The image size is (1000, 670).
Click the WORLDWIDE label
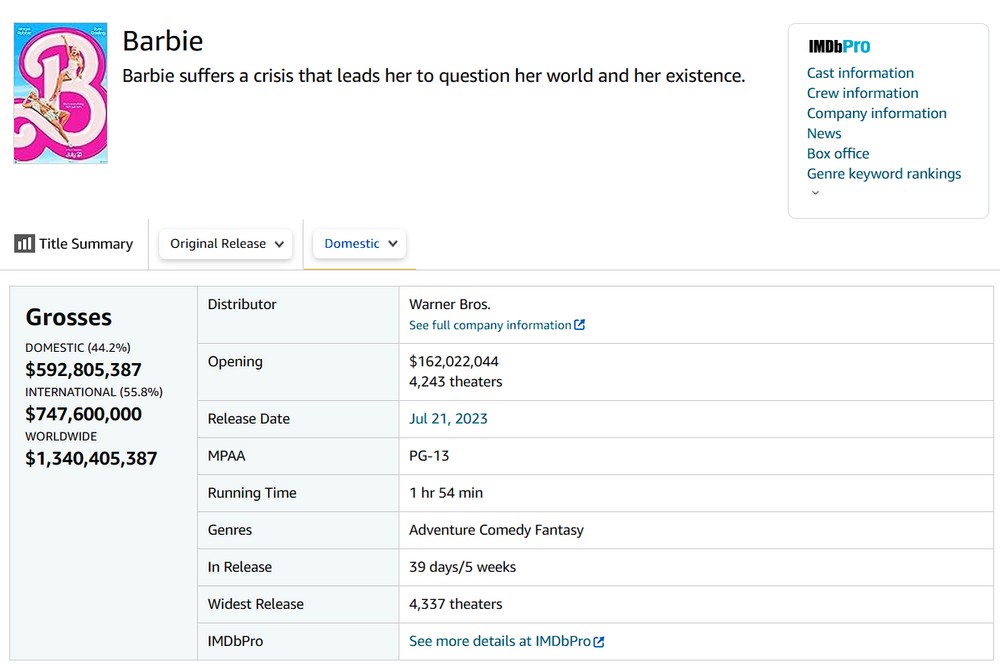pyautogui.click(x=61, y=437)
